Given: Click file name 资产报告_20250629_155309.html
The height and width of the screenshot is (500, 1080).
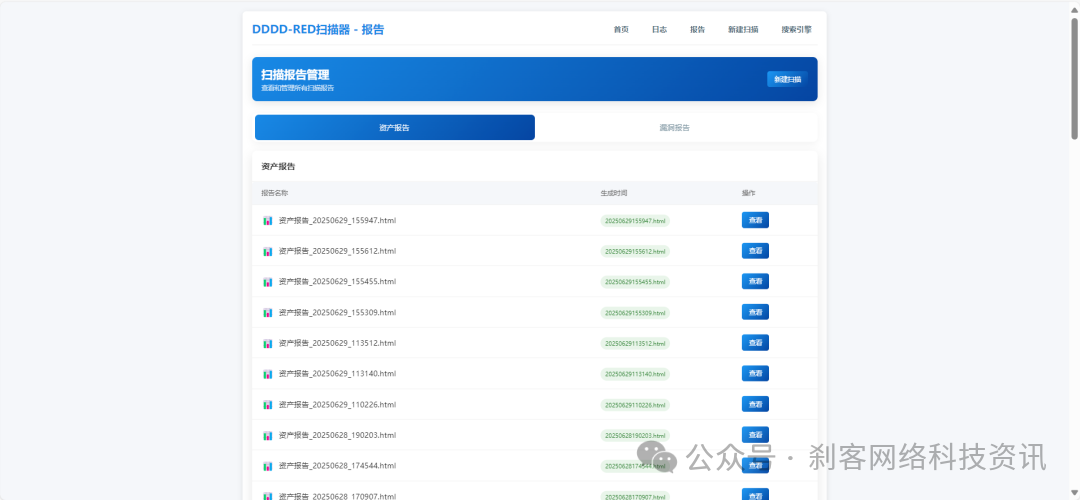Looking at the screenshot, I should (x=338, y=312).
